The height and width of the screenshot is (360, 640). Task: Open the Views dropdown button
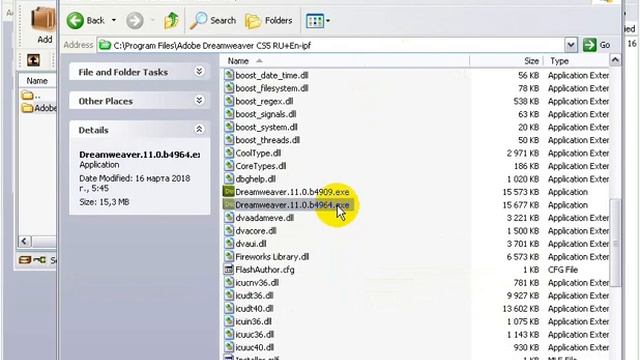tap(318, 21)
